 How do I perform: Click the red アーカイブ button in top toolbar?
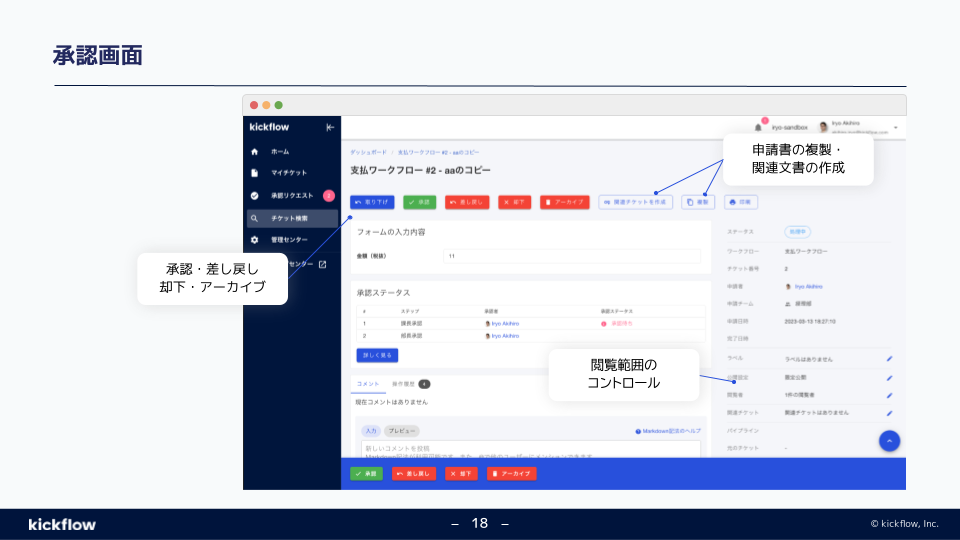(565, 202)
